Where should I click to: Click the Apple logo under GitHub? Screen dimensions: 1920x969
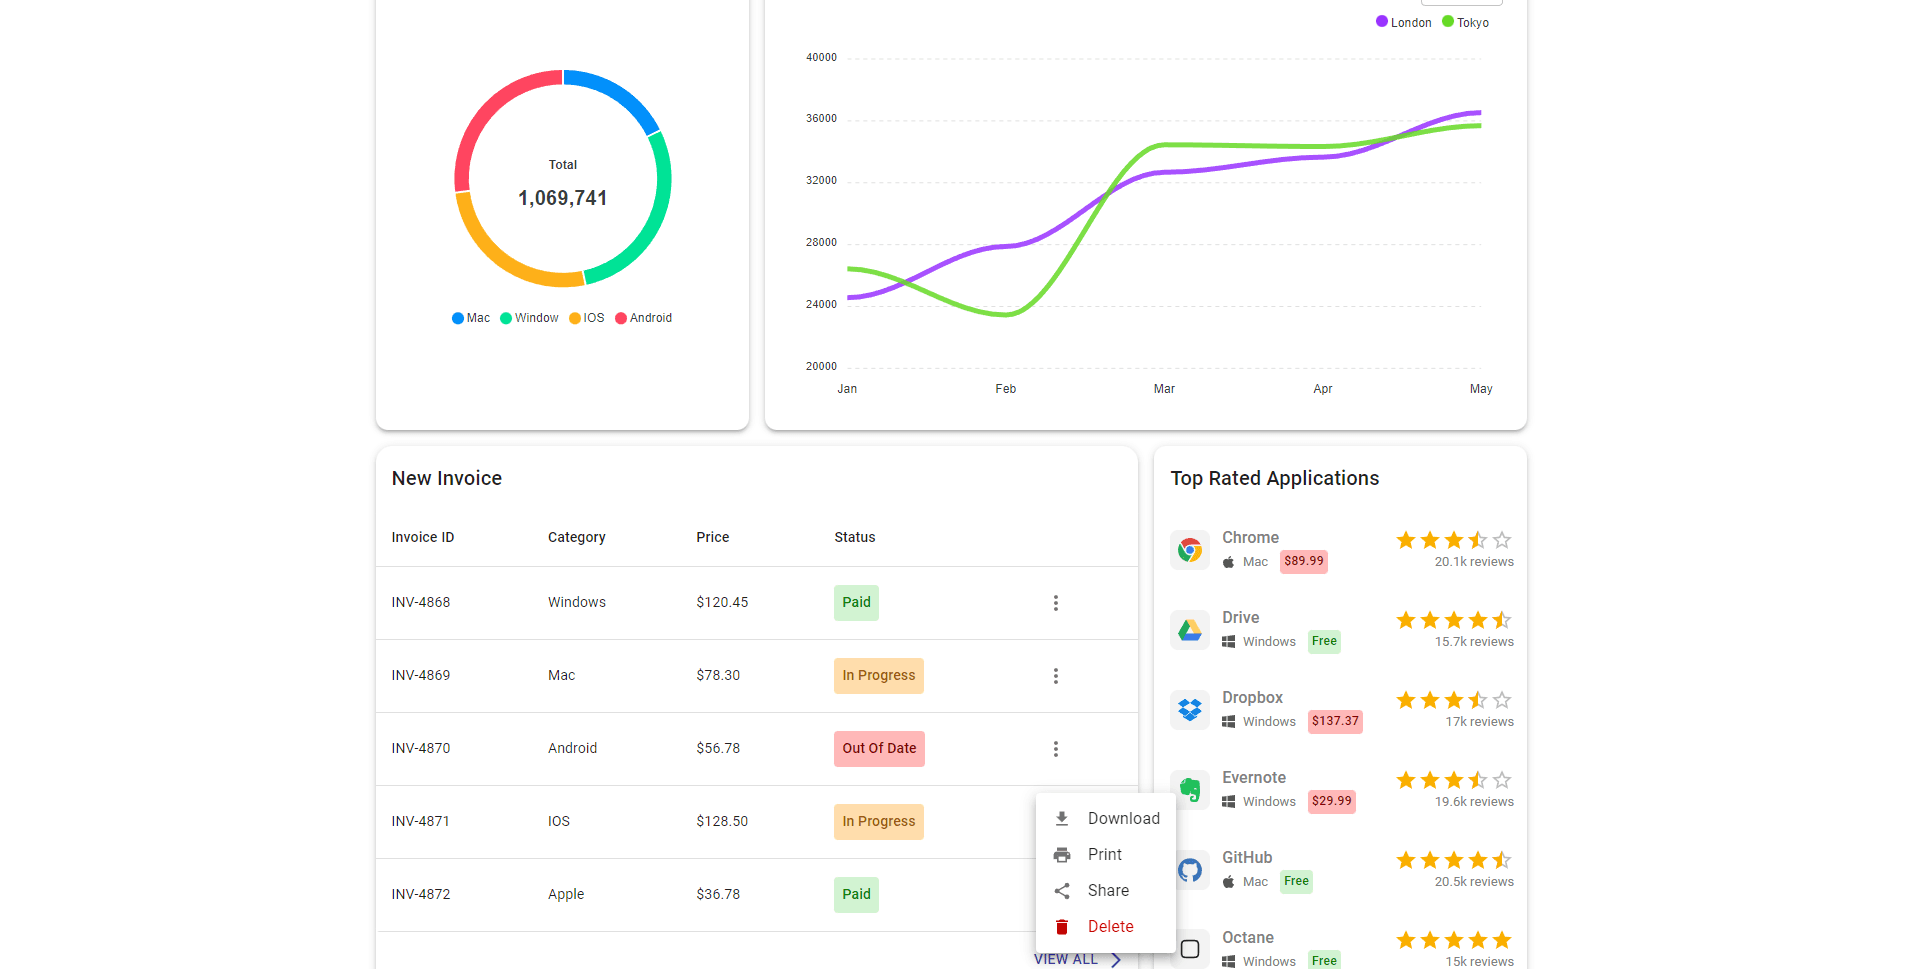click(x=1229, y=882)
